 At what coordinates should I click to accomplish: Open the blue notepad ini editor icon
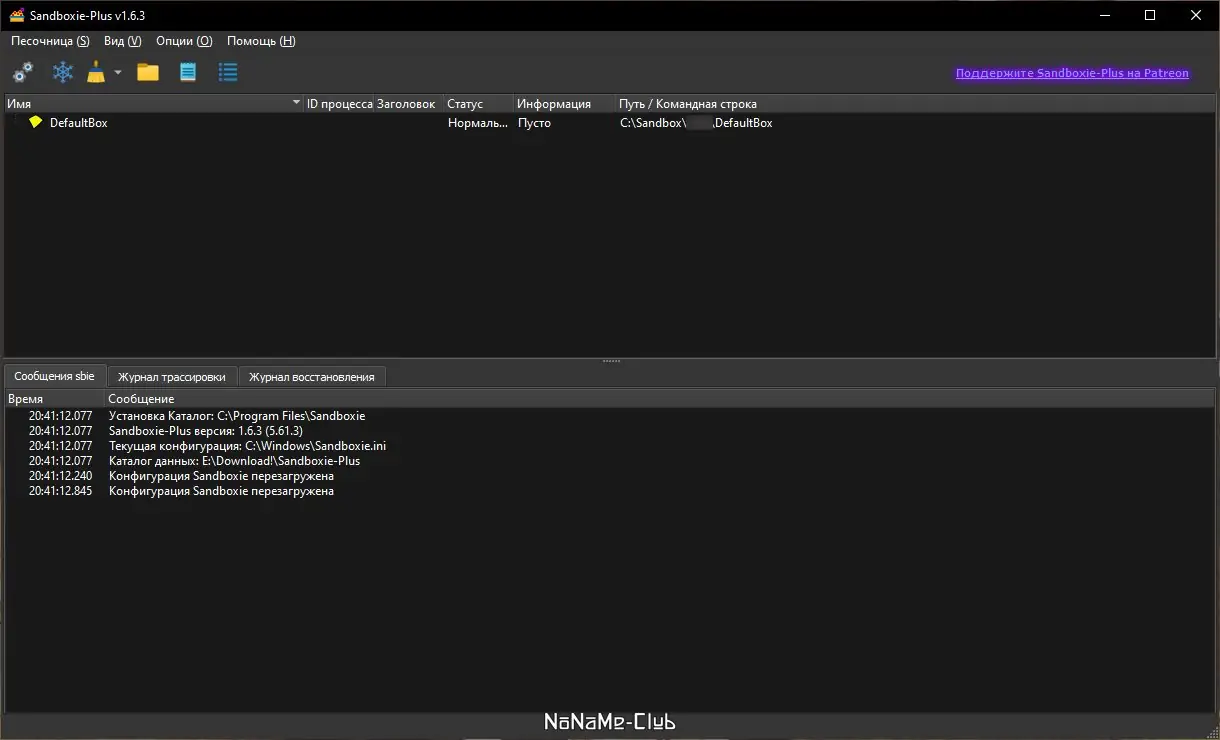pyautogui.click(x=187, y=72)
